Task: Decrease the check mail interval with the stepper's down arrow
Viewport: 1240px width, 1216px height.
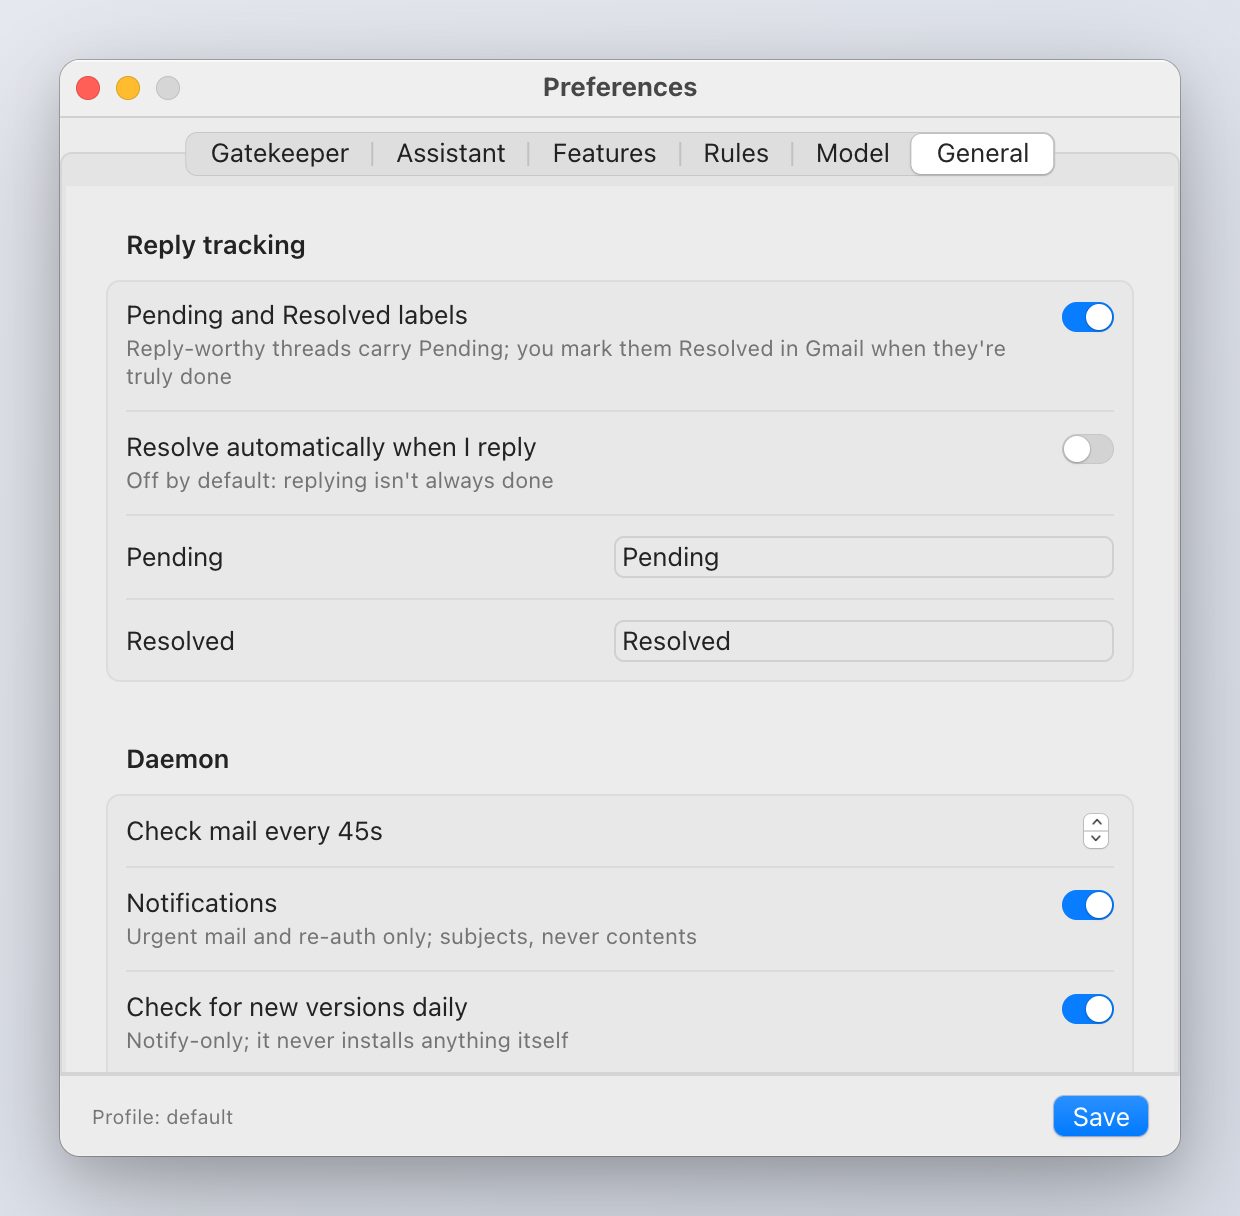Action: [x=1096, y=840]
